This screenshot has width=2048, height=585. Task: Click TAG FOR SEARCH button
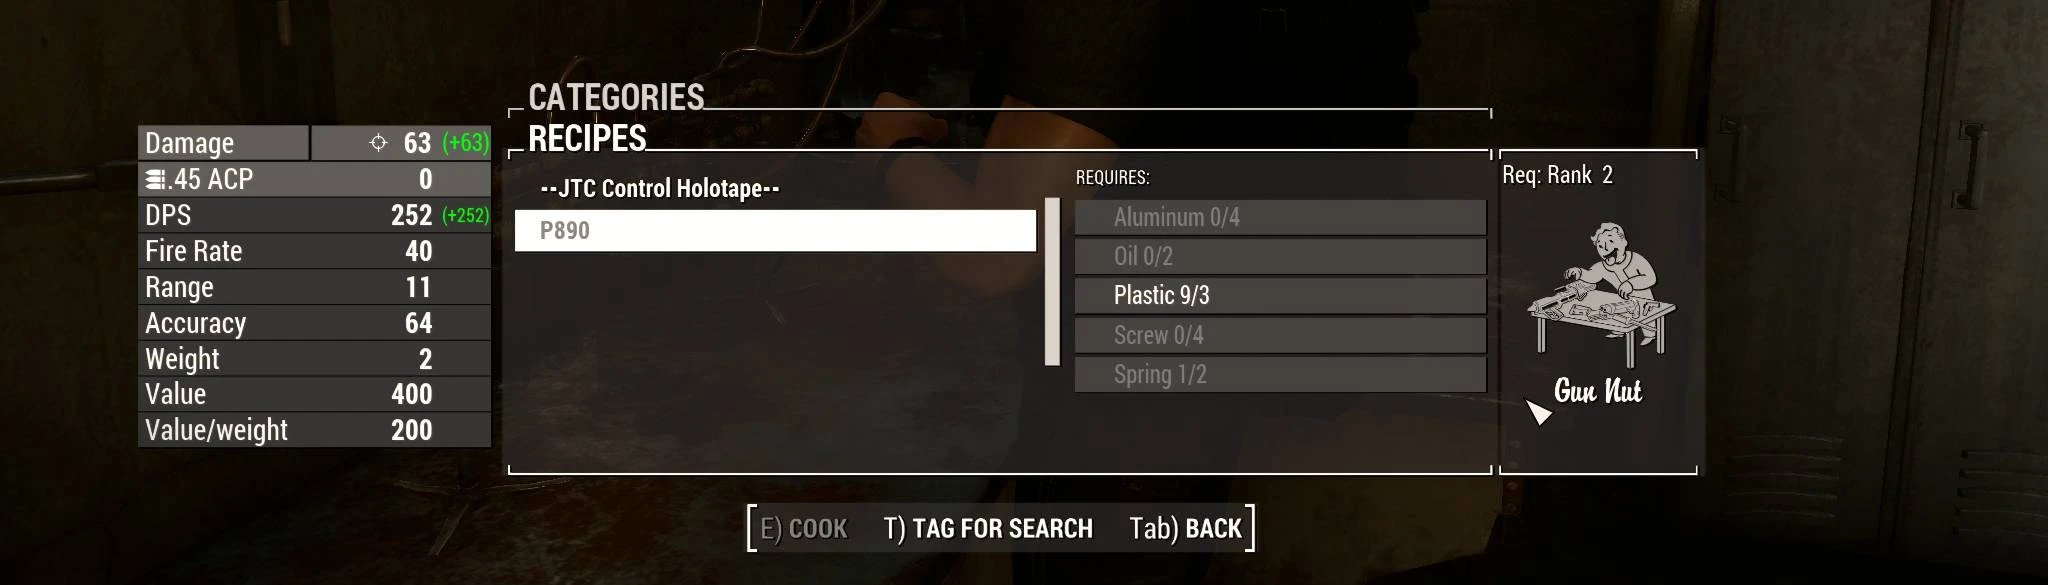point(988,528)
